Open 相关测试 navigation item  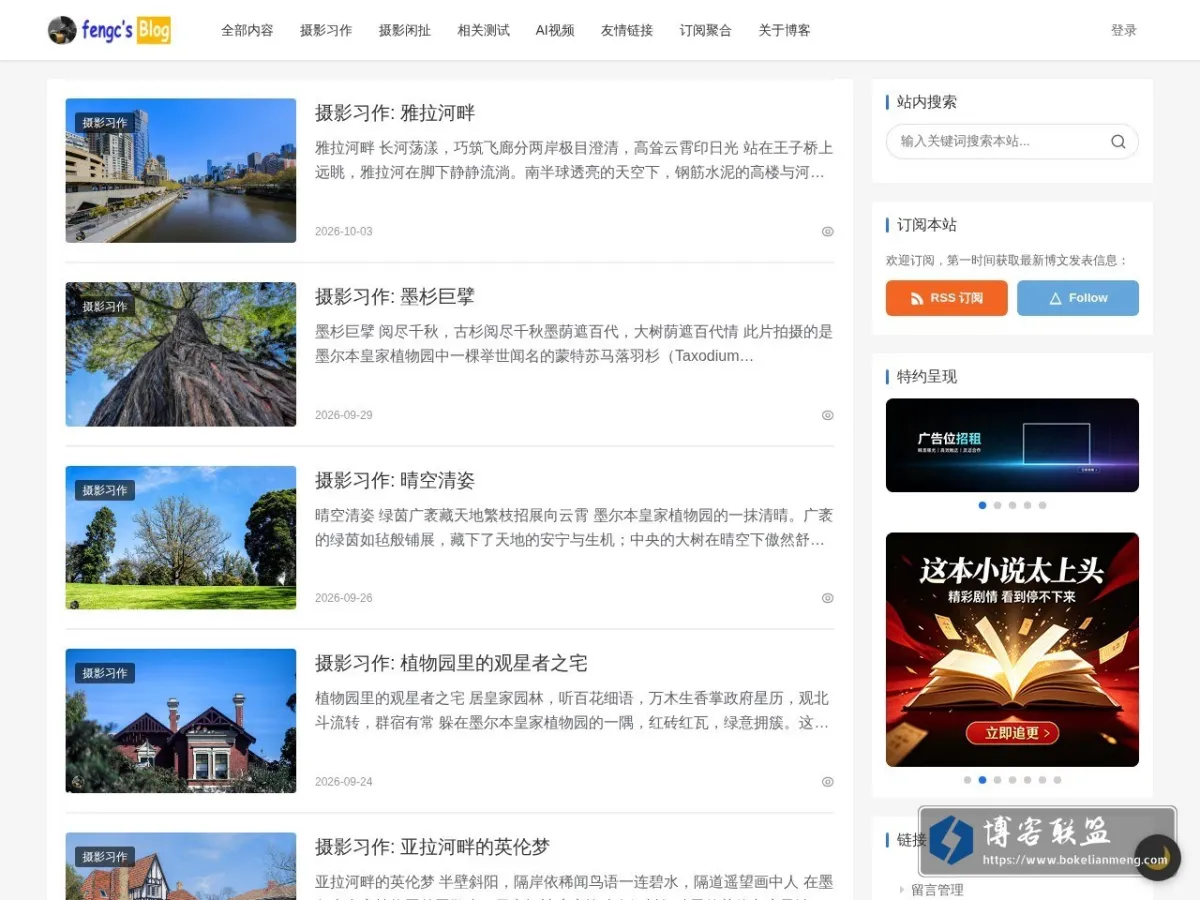[x=484, y=30]
